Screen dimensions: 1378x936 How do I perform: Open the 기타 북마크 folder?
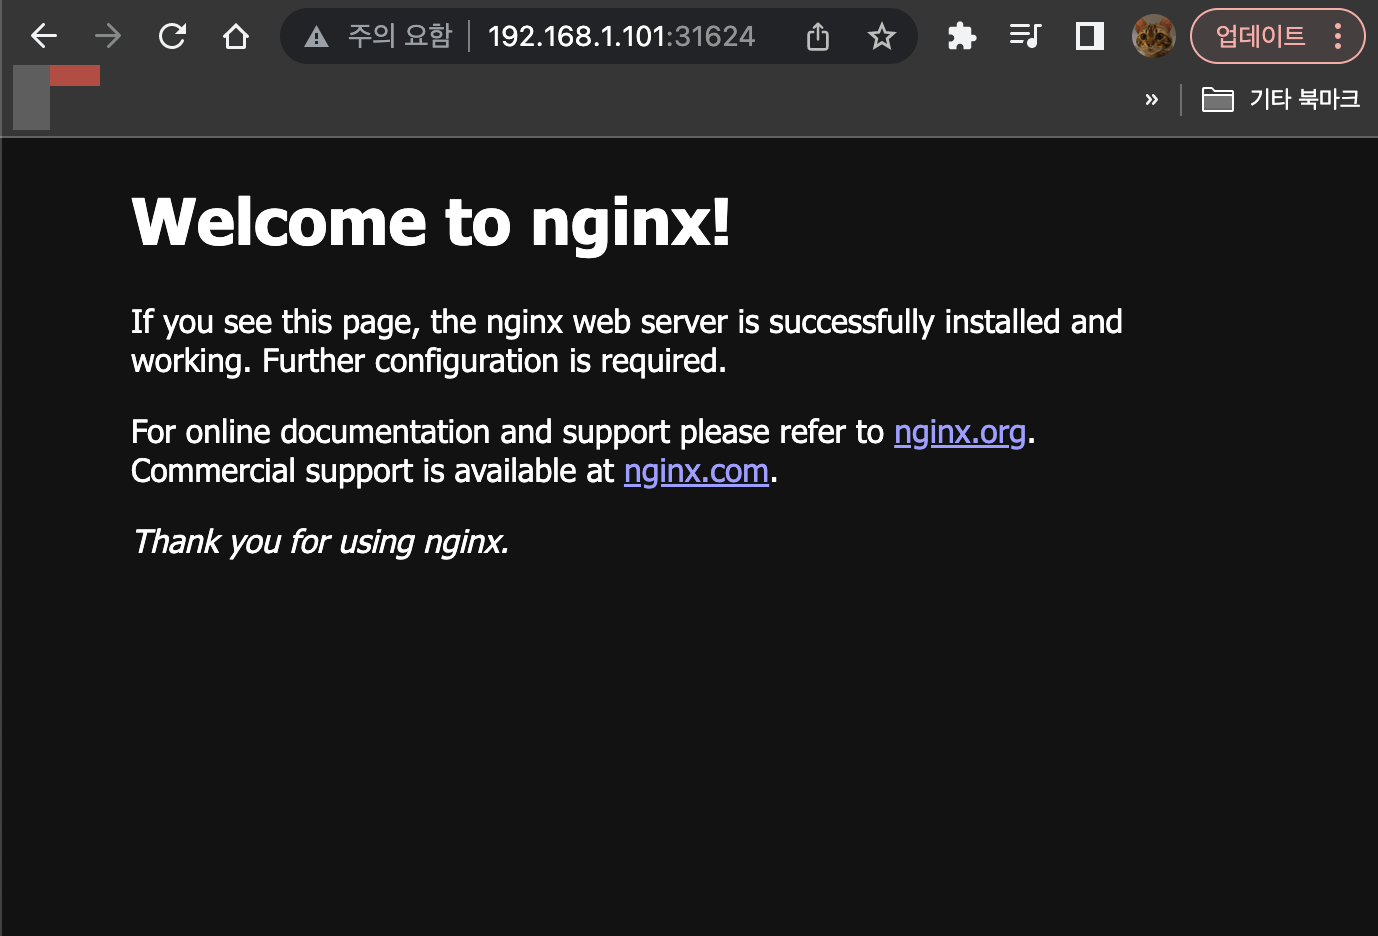pyautogui.click(x=1280, y=99)
